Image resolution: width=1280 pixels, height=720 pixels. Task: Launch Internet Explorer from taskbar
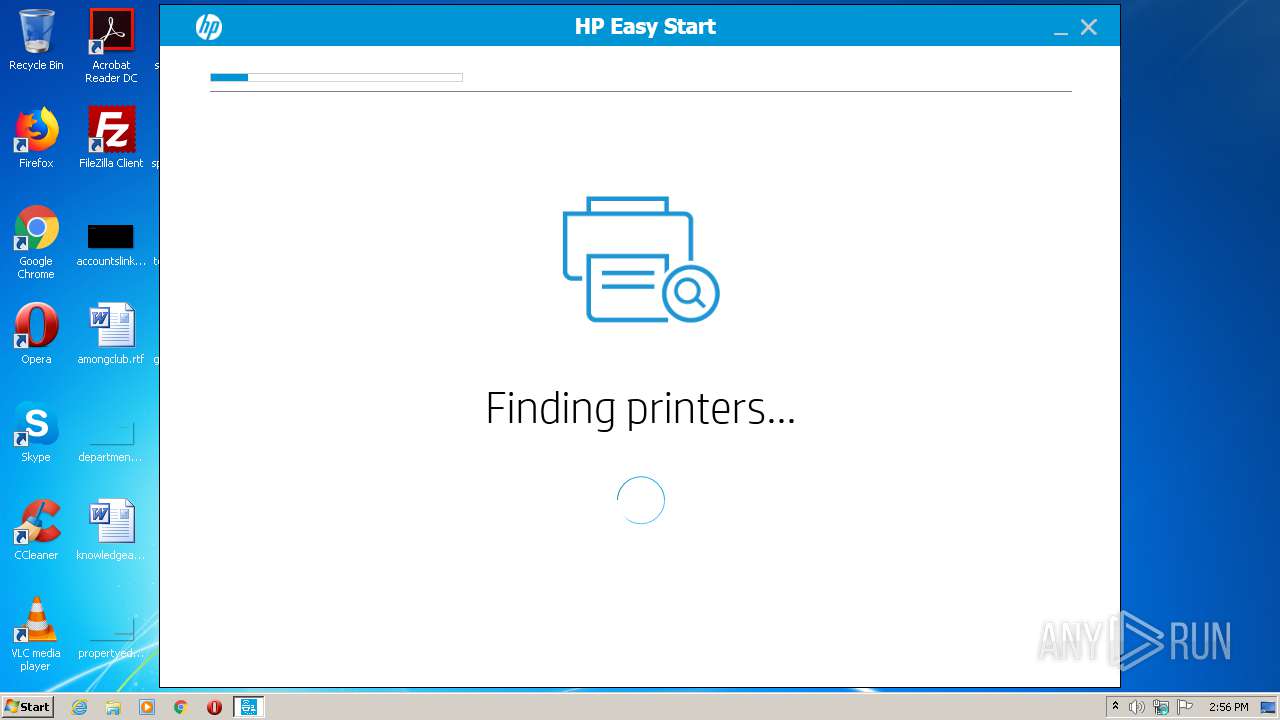(x=80, y=707)
